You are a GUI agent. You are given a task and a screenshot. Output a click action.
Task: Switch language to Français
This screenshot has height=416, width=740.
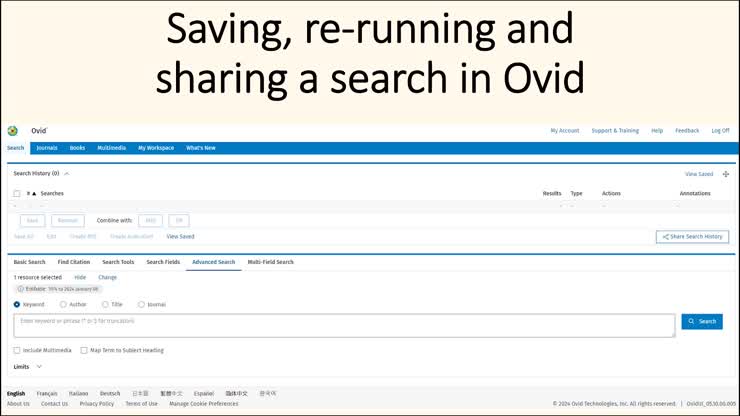[47, 394]
